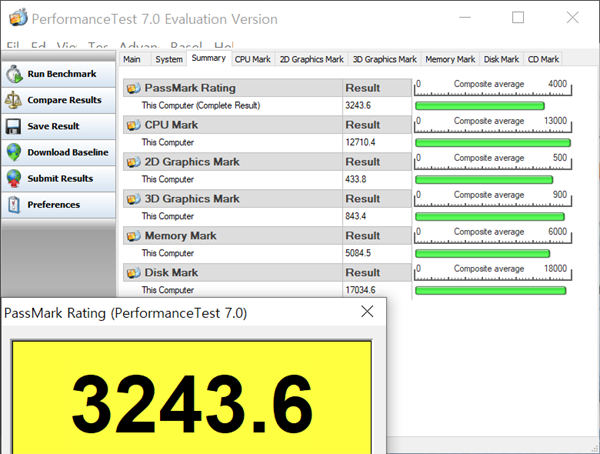
Task: Click the icon beside Memory Mark header
Action: [134, 236]
